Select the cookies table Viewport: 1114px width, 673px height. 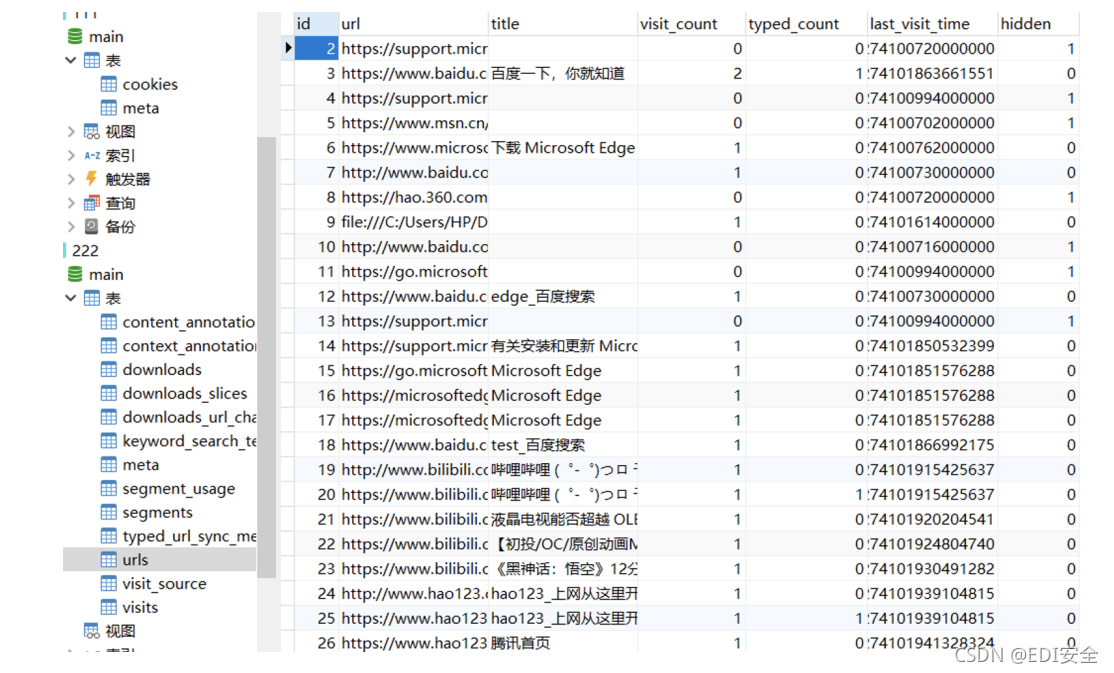150,84
